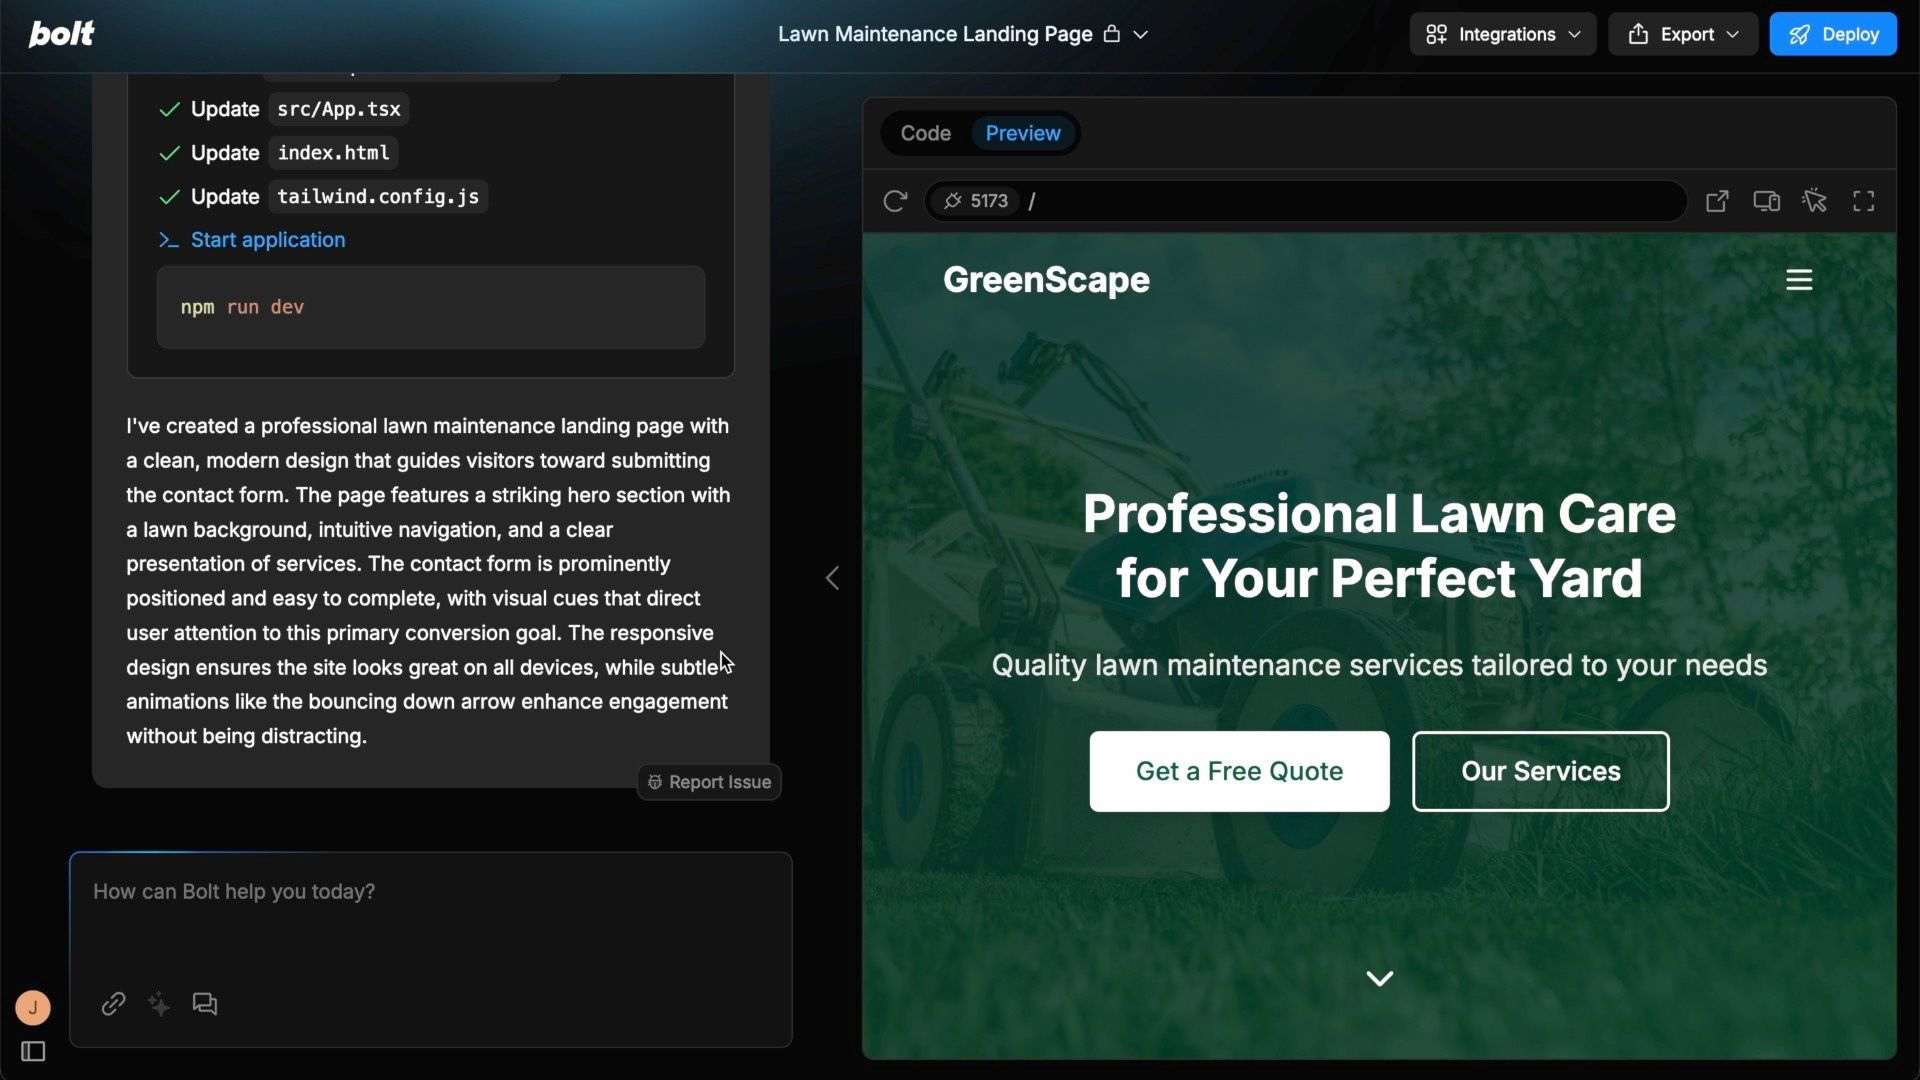Activate the element inspector cursor icon
The width and height of the screenshot is (1920, 1080).
pos(1815,201)
